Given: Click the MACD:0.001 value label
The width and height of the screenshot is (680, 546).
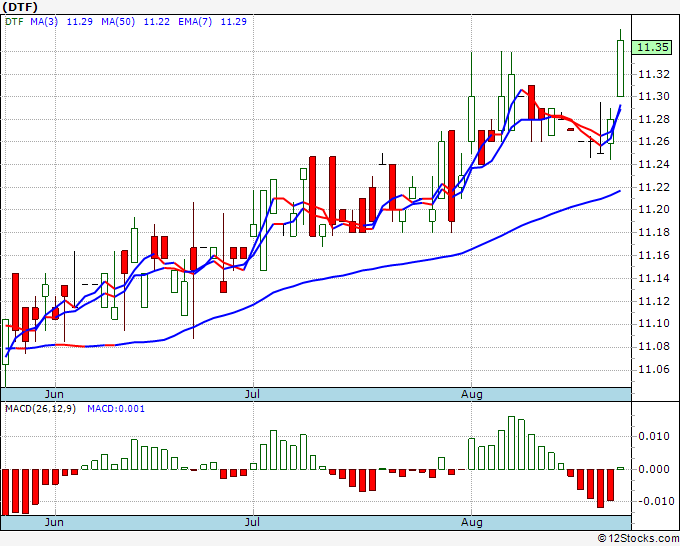Looking at the screenshot, I should click(116, 409).
